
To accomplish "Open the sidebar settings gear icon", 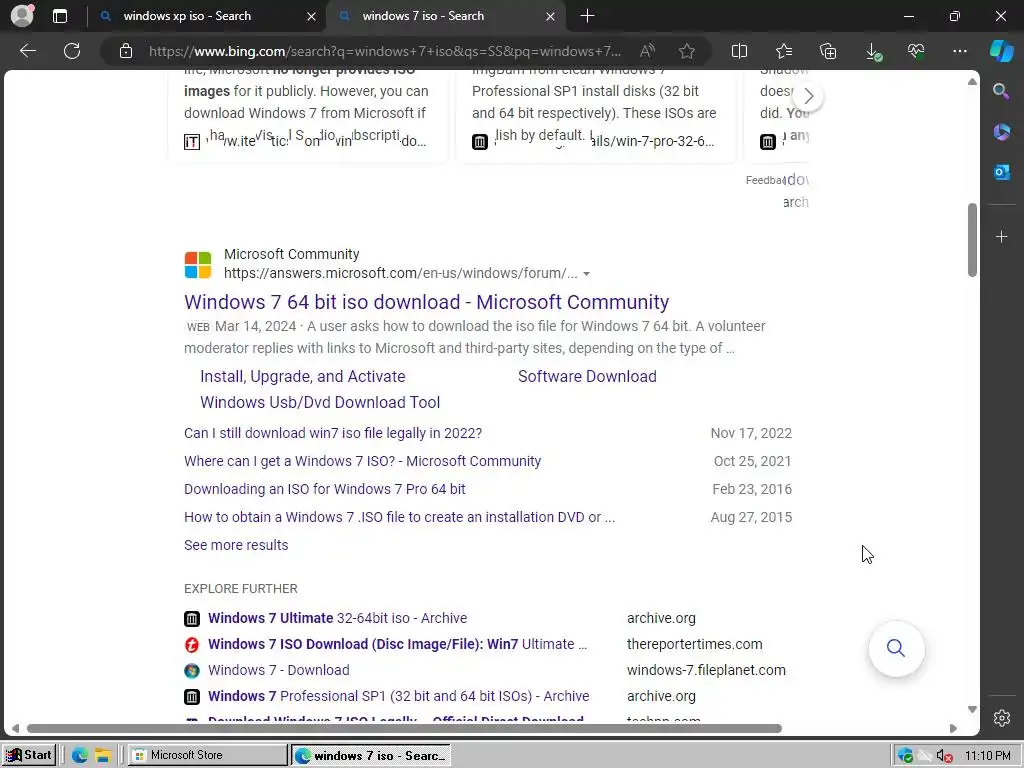I will coord(1001,718).
